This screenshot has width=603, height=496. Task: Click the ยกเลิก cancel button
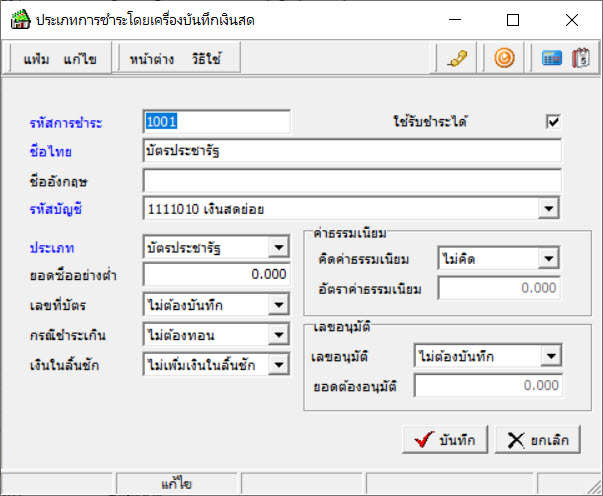tap(537, 439)
